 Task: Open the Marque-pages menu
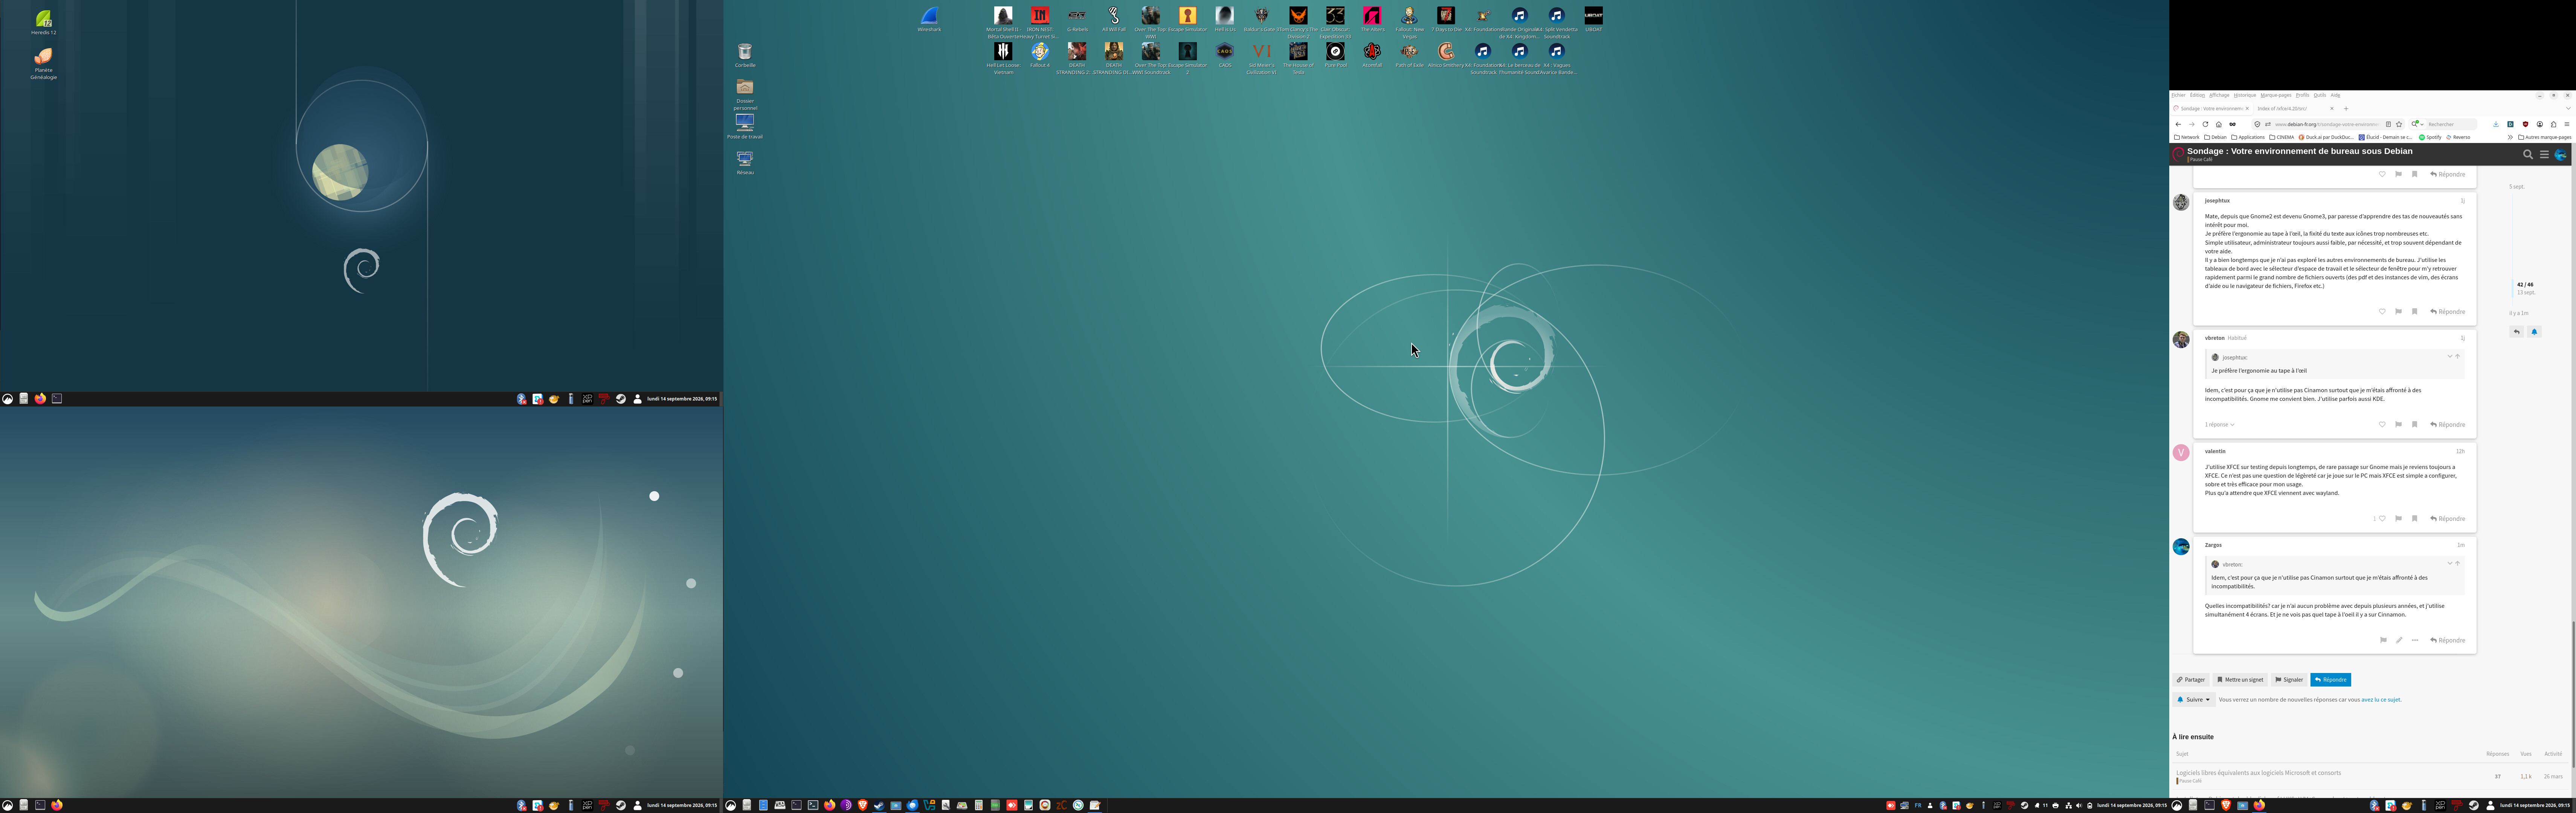pyautogui.click(x=2276, y=95)
